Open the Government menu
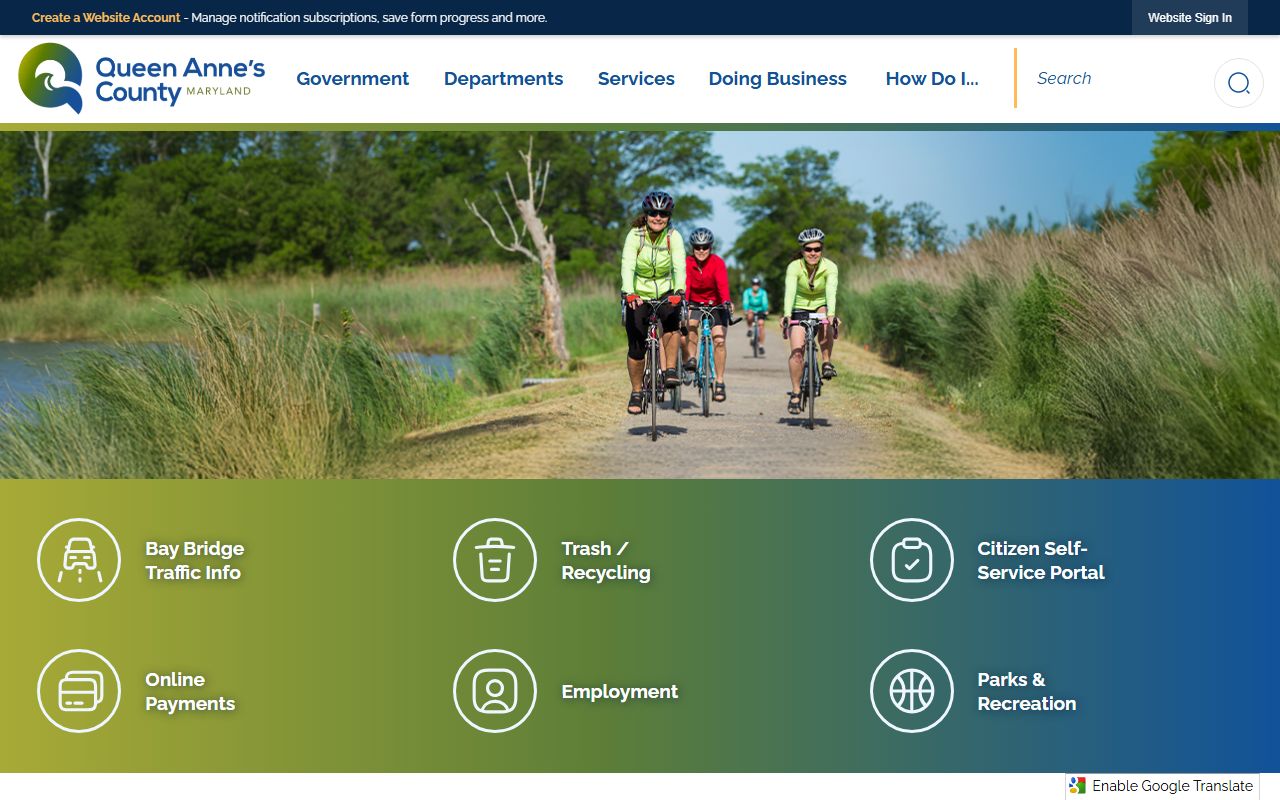 click(x=353, y=79)
